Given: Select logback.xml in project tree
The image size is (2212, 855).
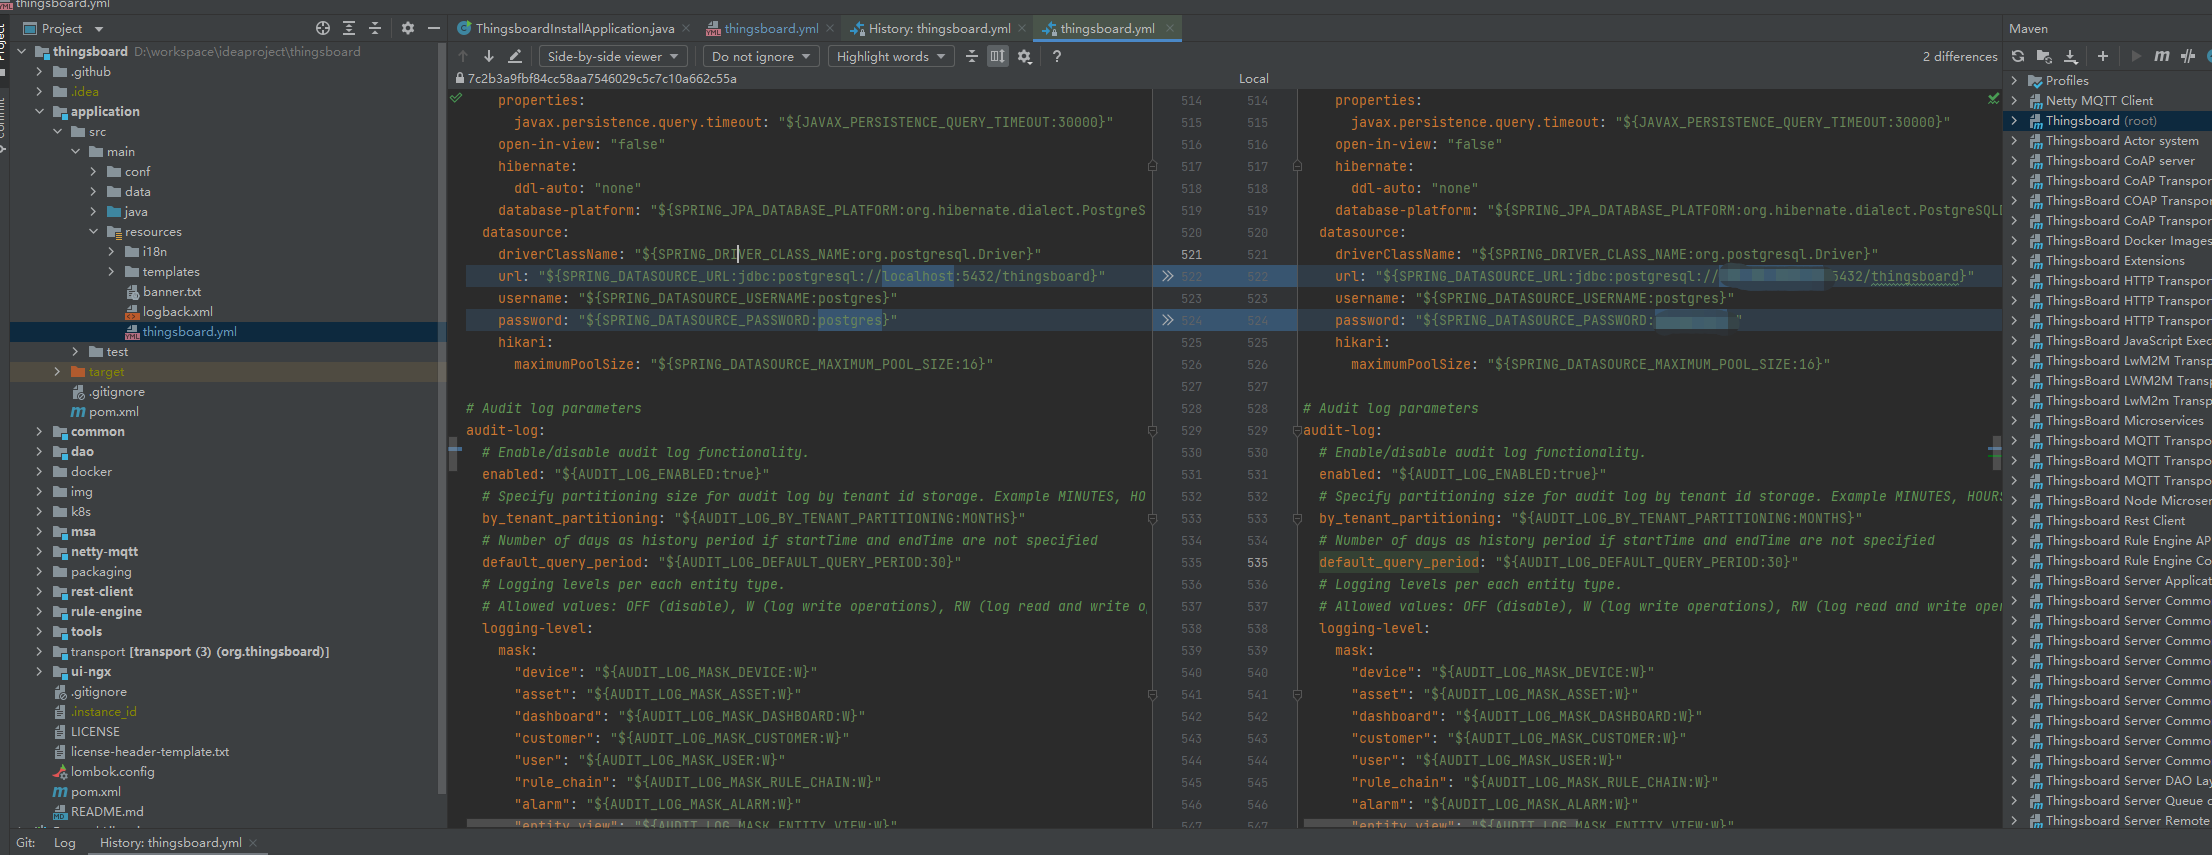Looking at the screenshot, I should 177,312.
